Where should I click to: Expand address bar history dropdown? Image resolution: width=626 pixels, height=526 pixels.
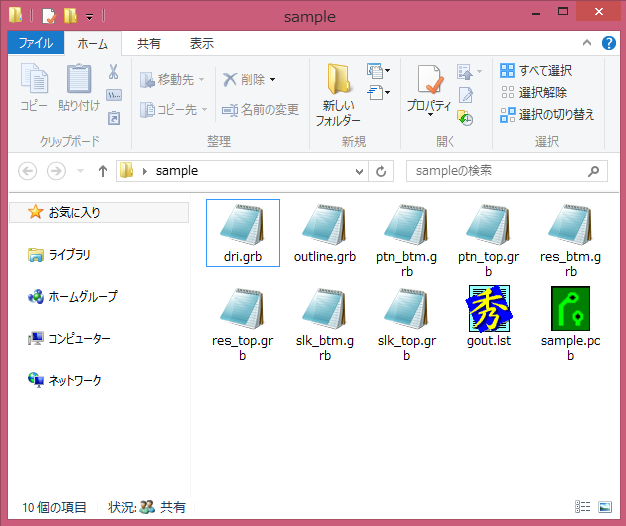359,171
